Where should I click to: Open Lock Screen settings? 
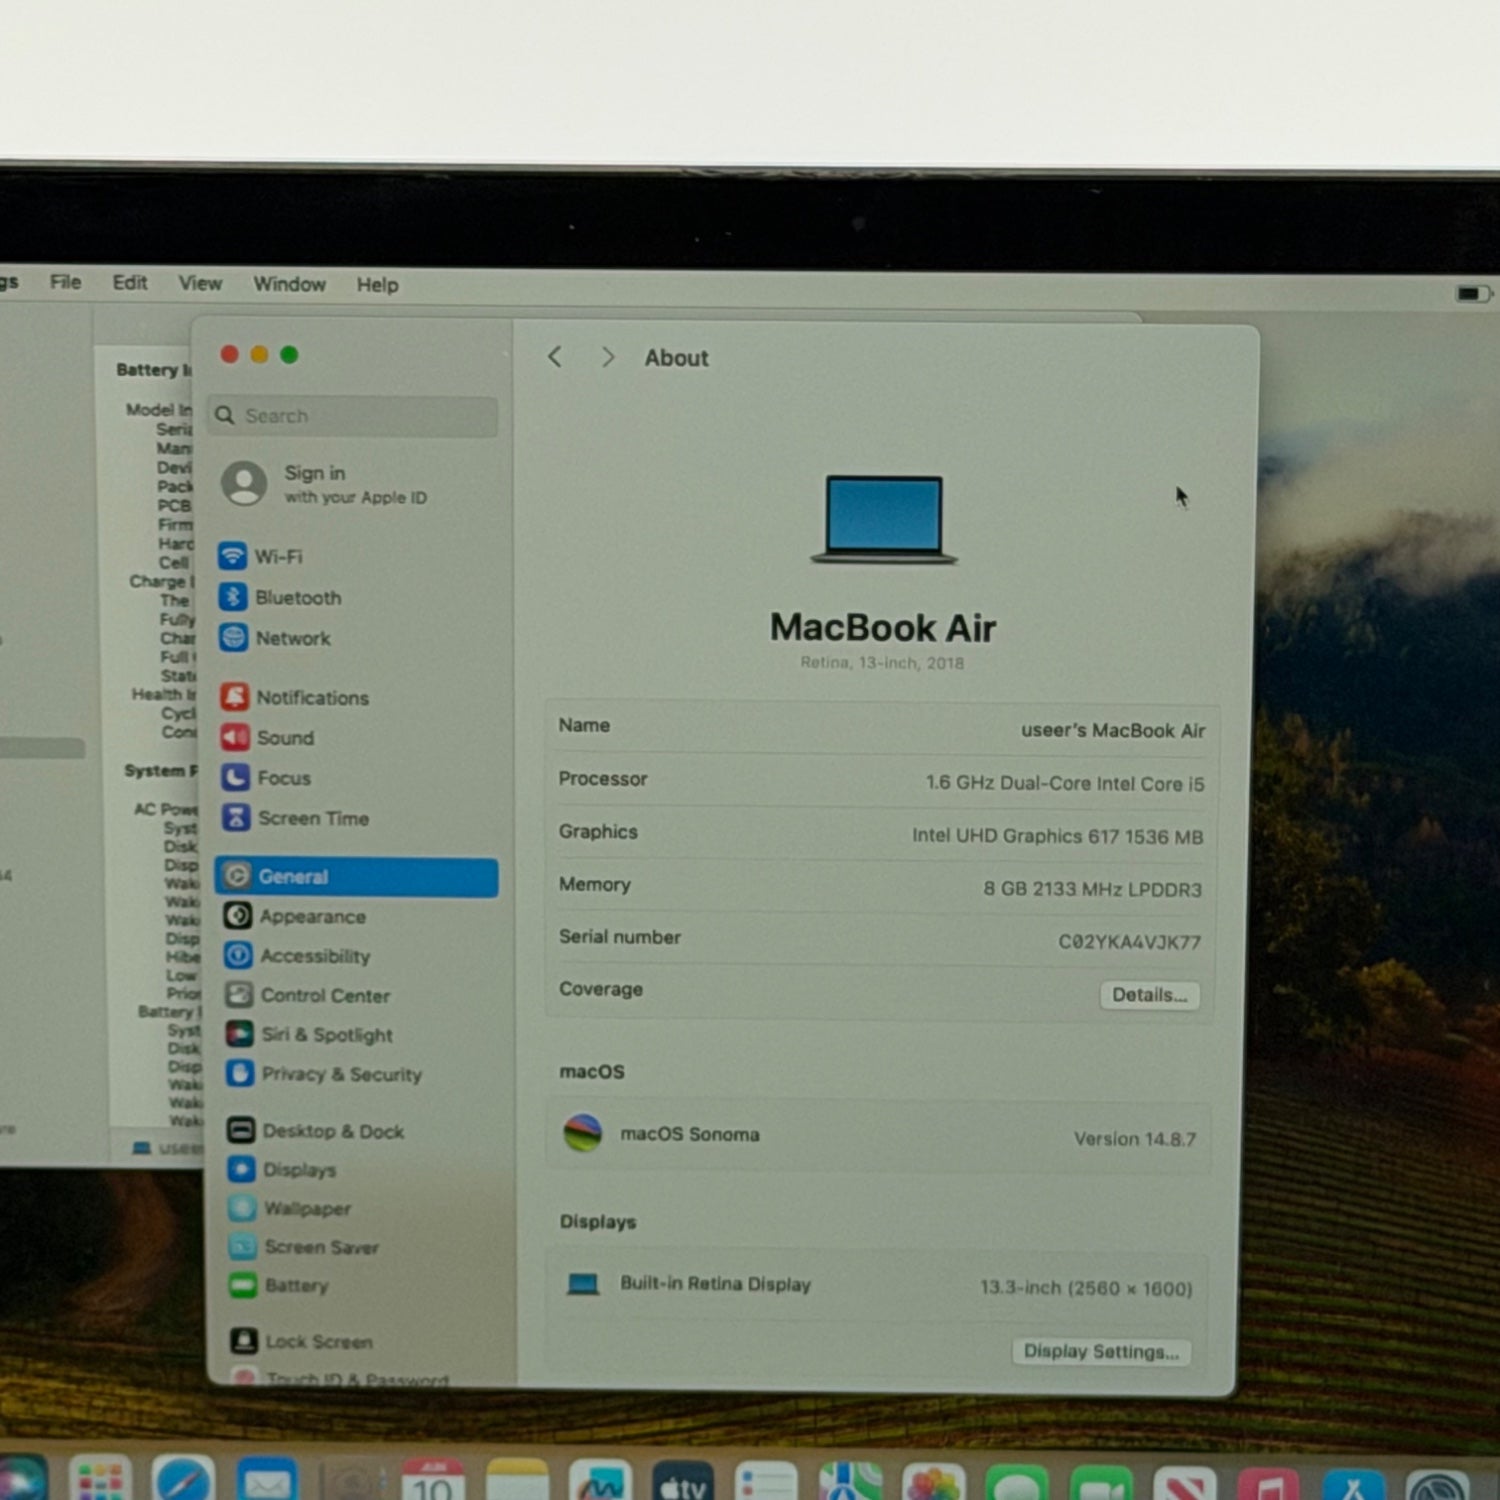point(301,1341)
